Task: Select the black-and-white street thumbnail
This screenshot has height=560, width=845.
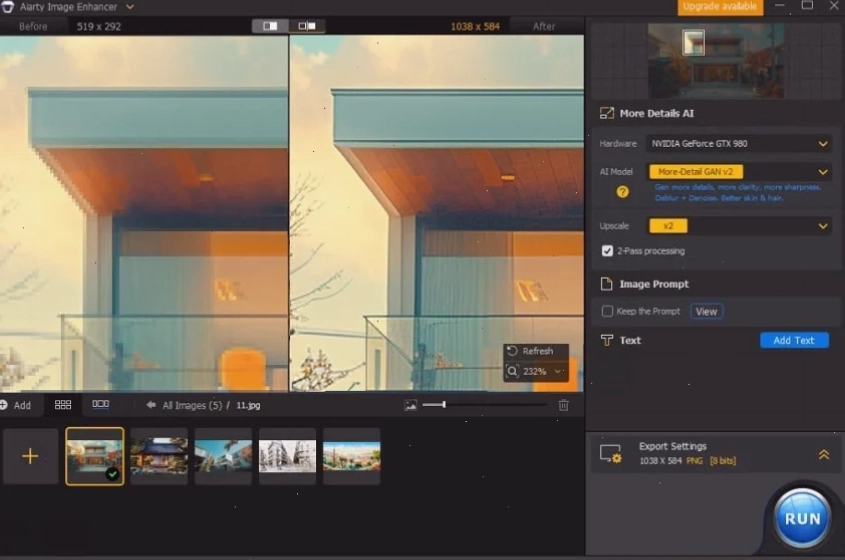Action: (287, 457)
